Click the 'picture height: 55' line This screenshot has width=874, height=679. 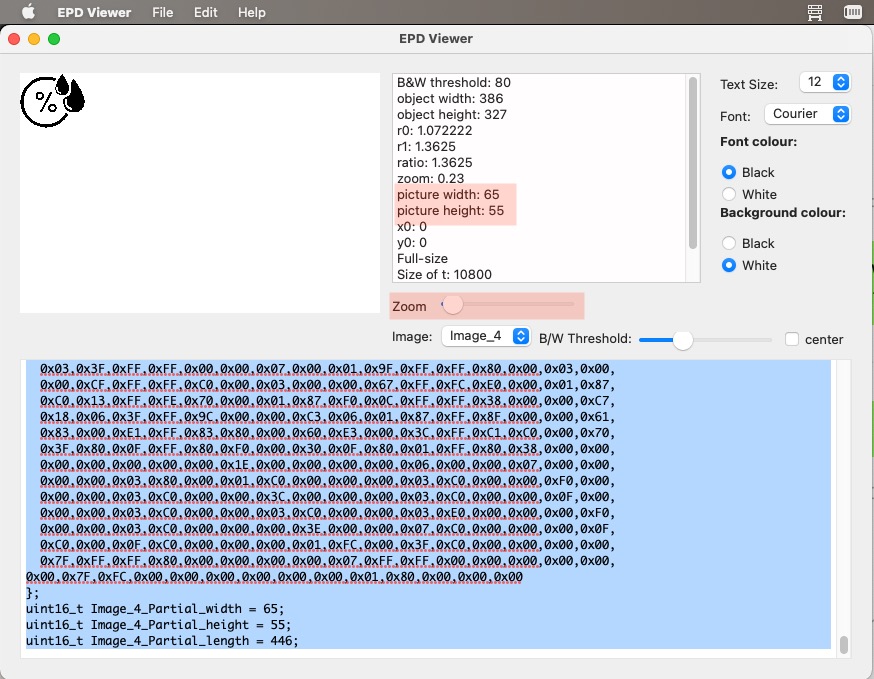450,211
